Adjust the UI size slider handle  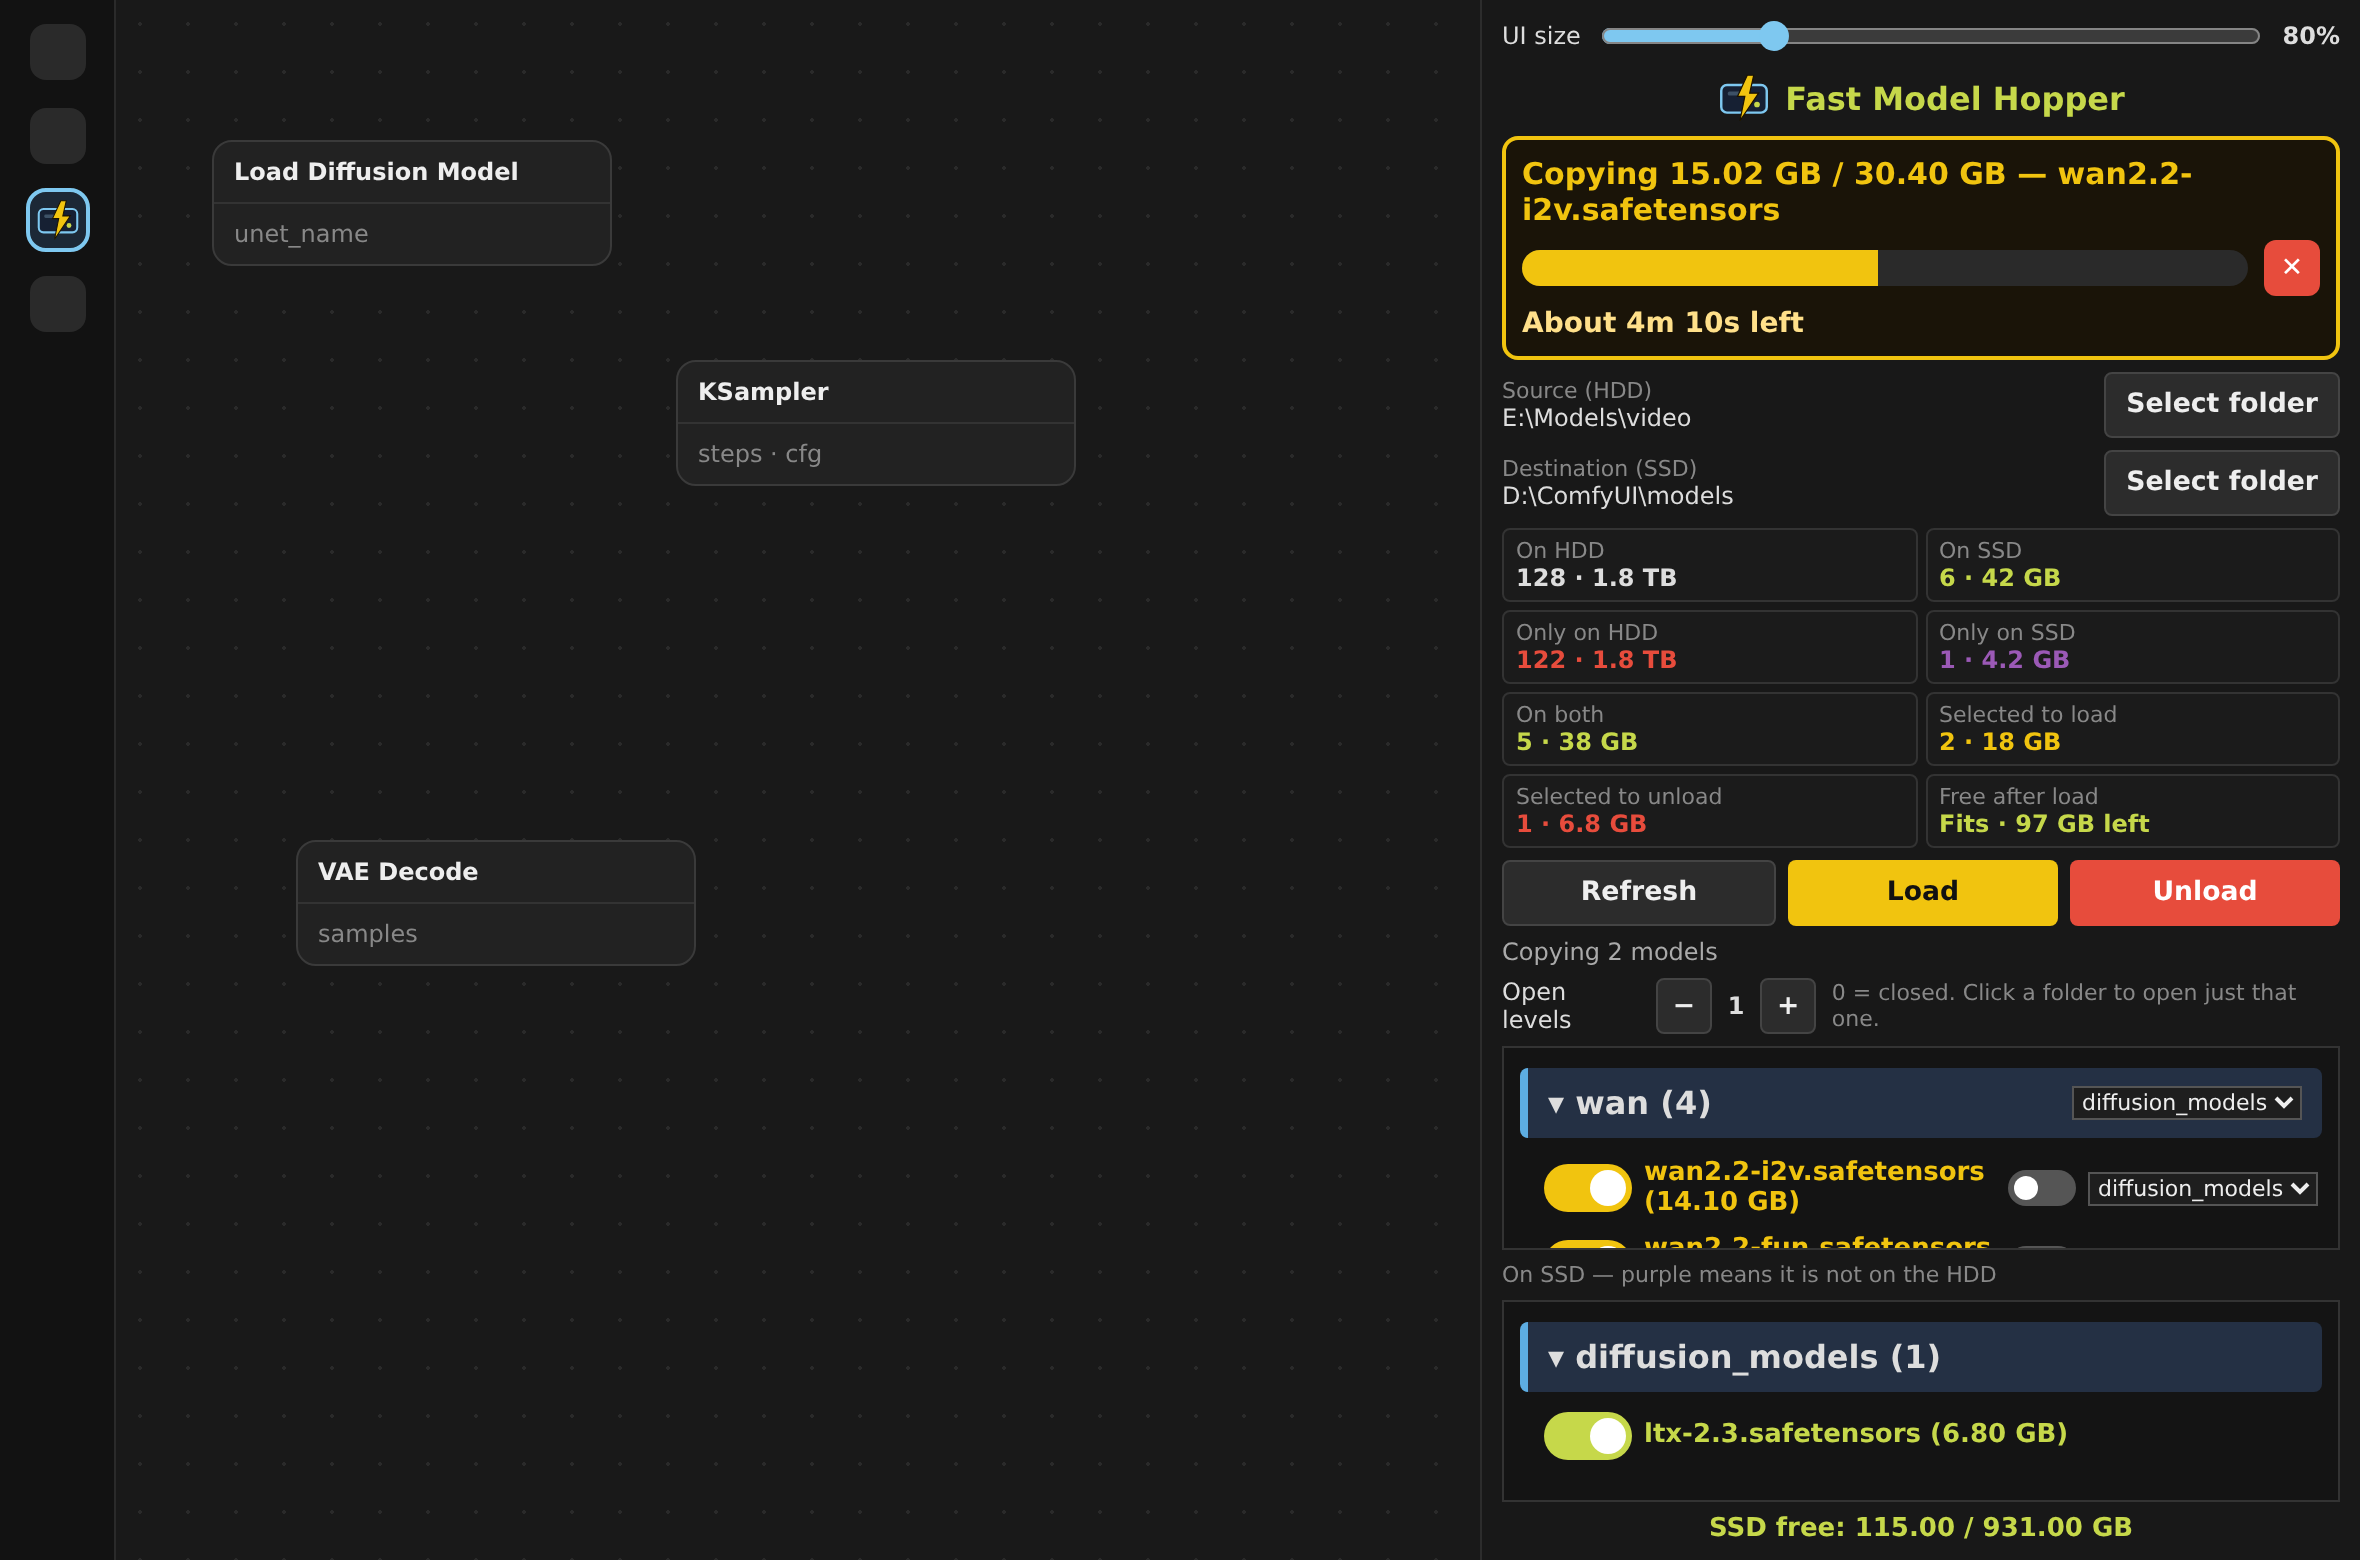click(x=1774, y=36)
